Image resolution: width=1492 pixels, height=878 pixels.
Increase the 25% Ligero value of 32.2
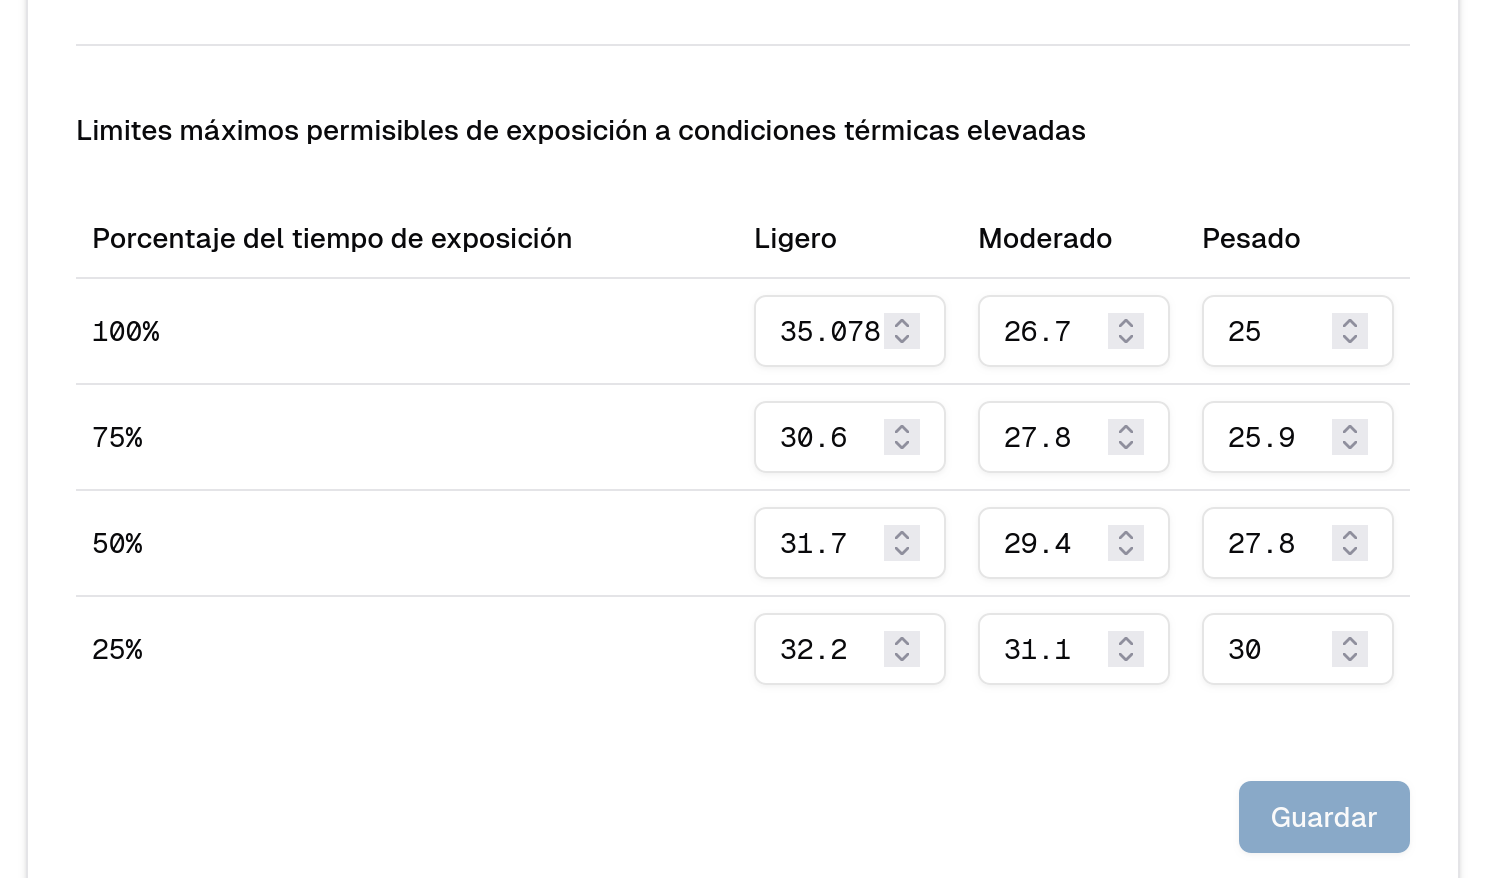[x=902, y=641]
